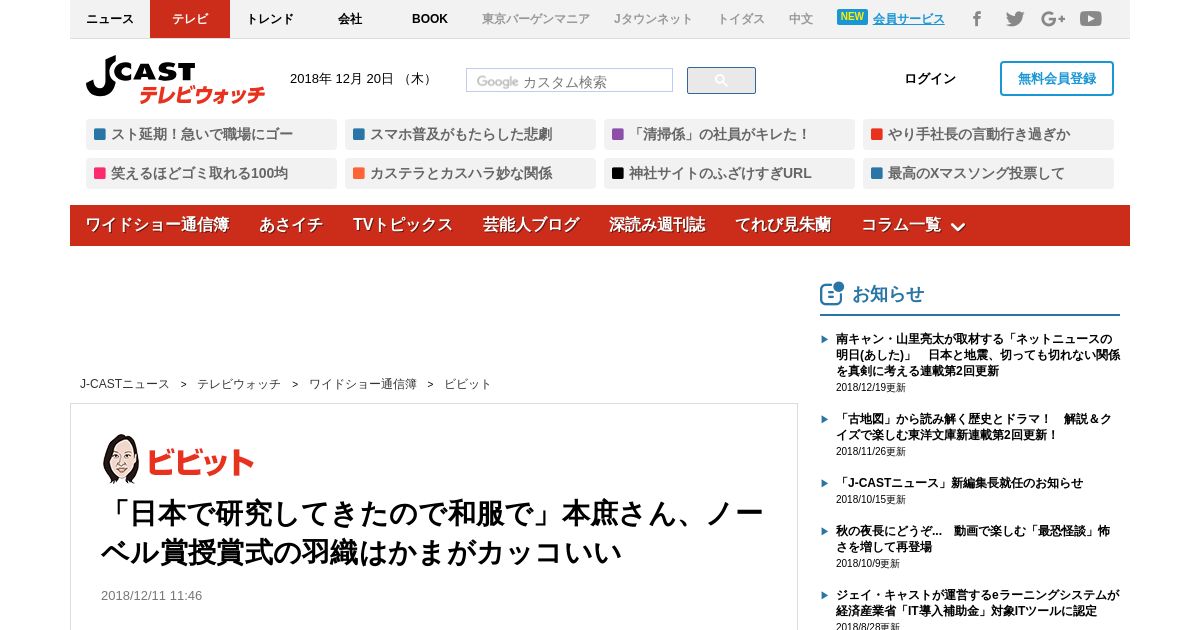The width and height of the screenshot is (1200, 630).
Task: Open headline 神社サイトのふざけすぎURL
Action: pos(729,173)
